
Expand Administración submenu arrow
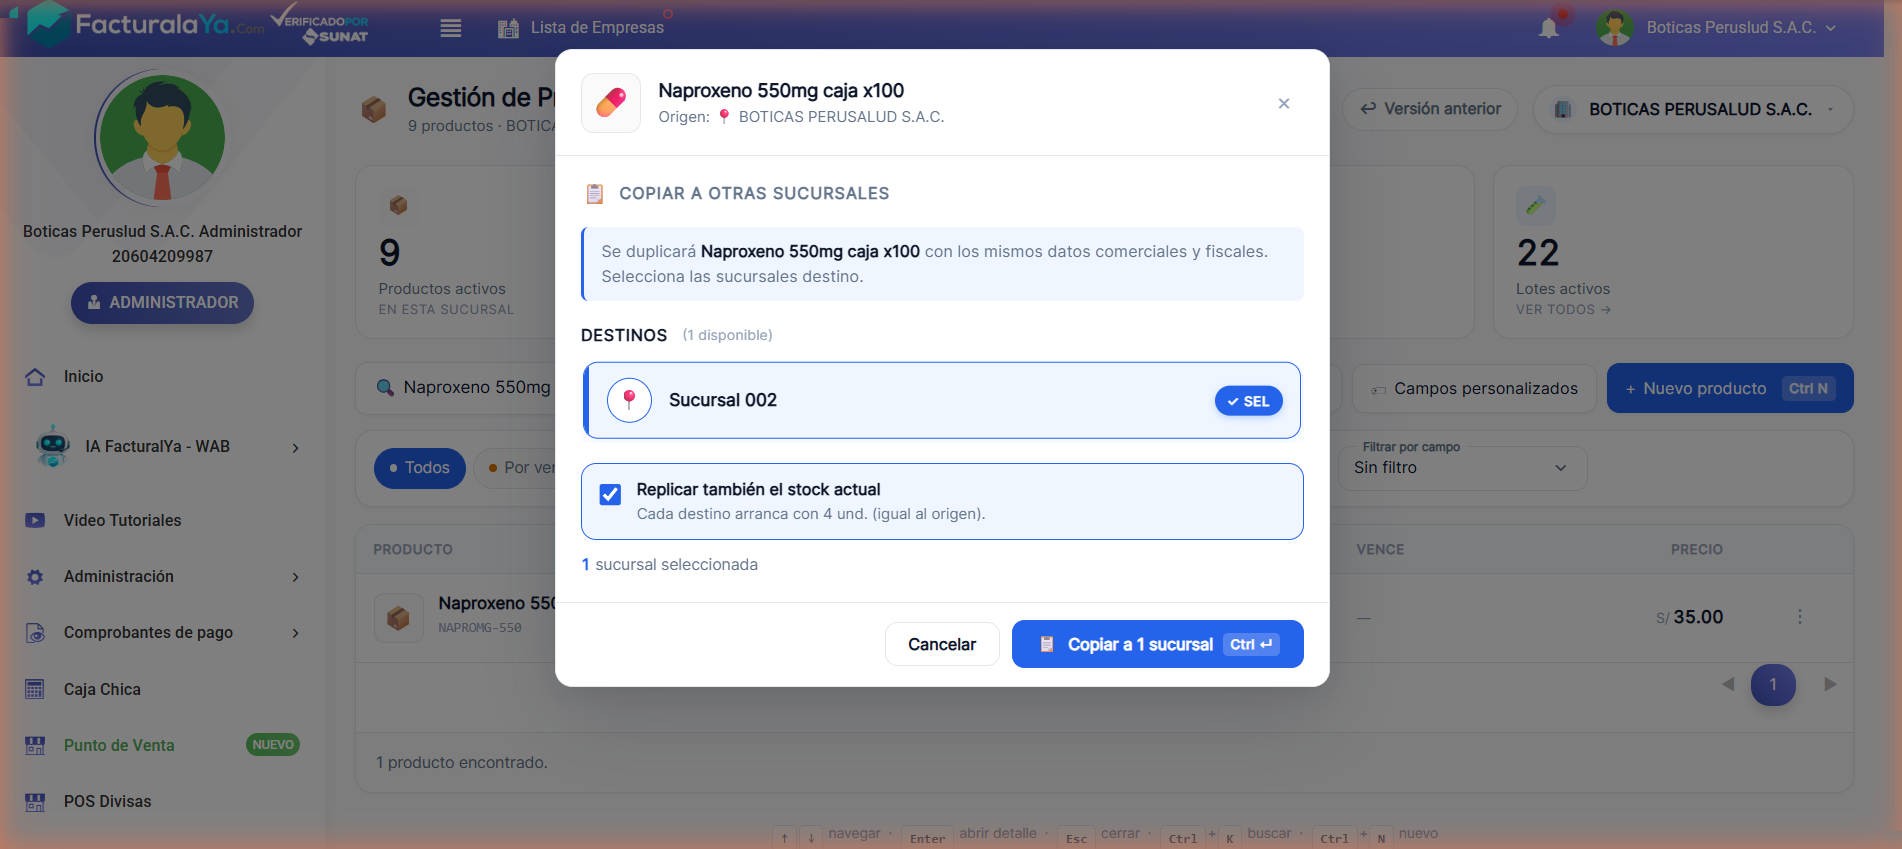pyautogui.click(x=295, y=577)
